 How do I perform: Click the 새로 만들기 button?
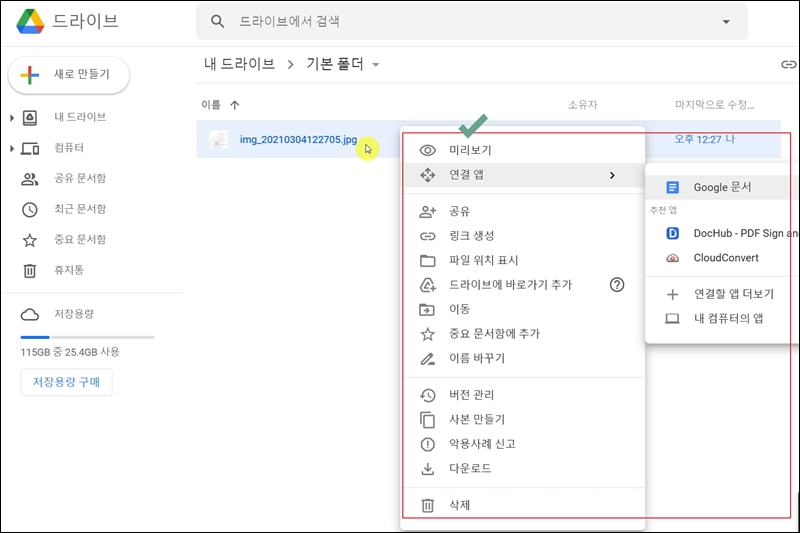pos(69,74)
